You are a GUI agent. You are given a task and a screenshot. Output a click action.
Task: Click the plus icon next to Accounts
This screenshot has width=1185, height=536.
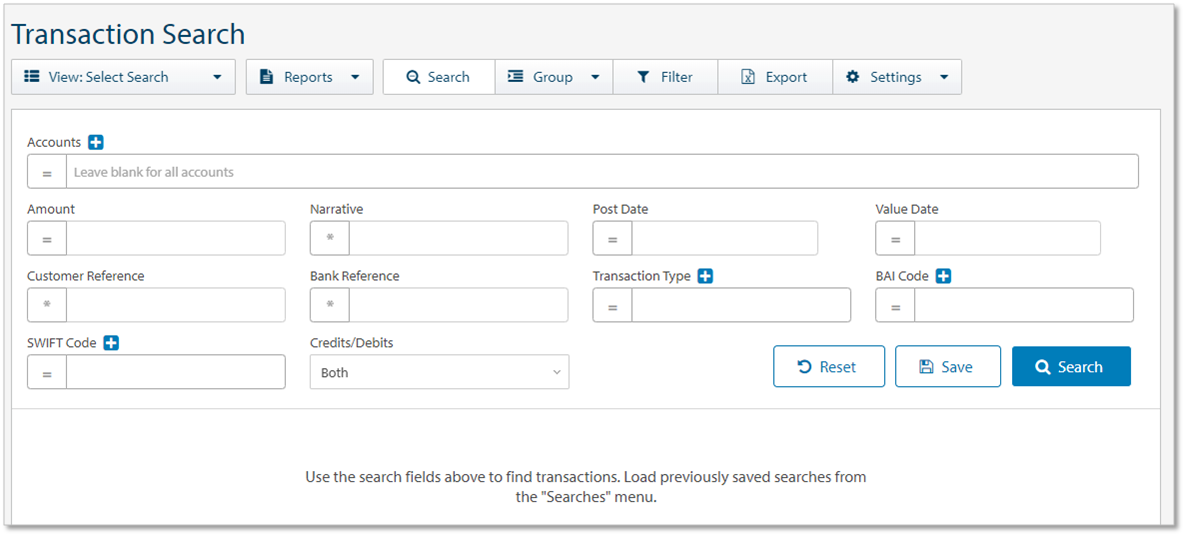pyautogui.click(x=96, y=143)
